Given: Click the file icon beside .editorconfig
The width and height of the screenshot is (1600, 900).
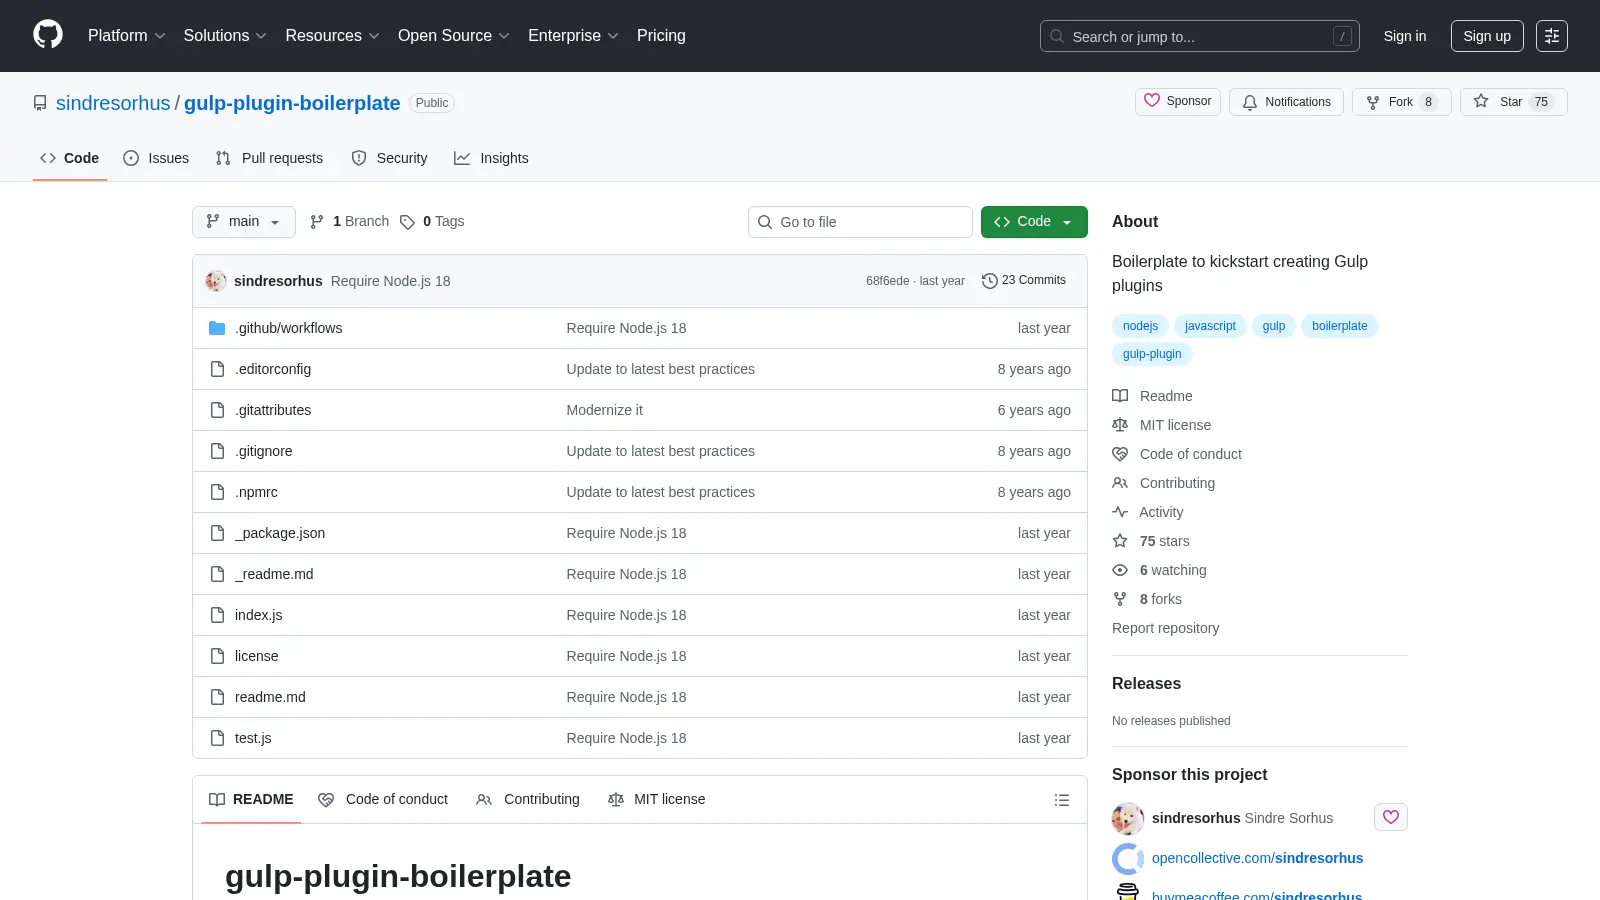Looking at the screenshot, I should [217, 369].
